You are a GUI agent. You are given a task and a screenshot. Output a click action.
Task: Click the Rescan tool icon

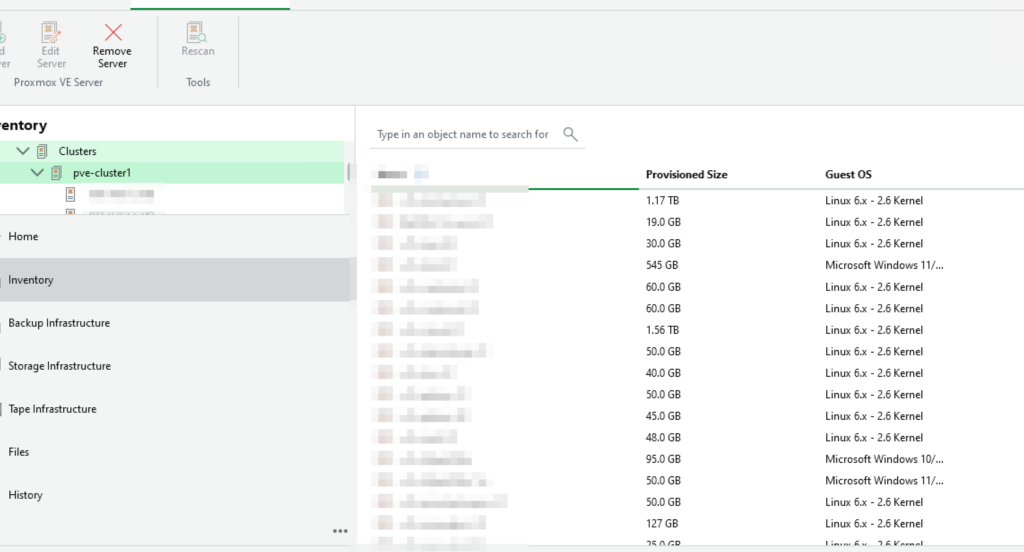(197, 33)
